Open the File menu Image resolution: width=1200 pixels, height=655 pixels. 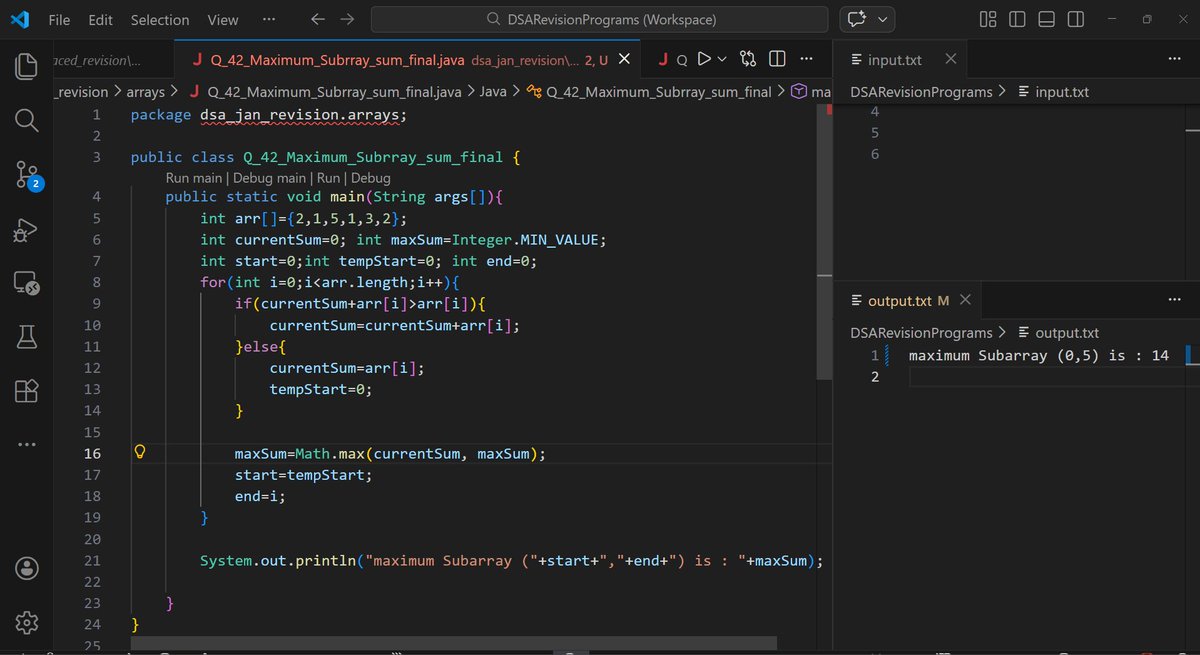59,19
